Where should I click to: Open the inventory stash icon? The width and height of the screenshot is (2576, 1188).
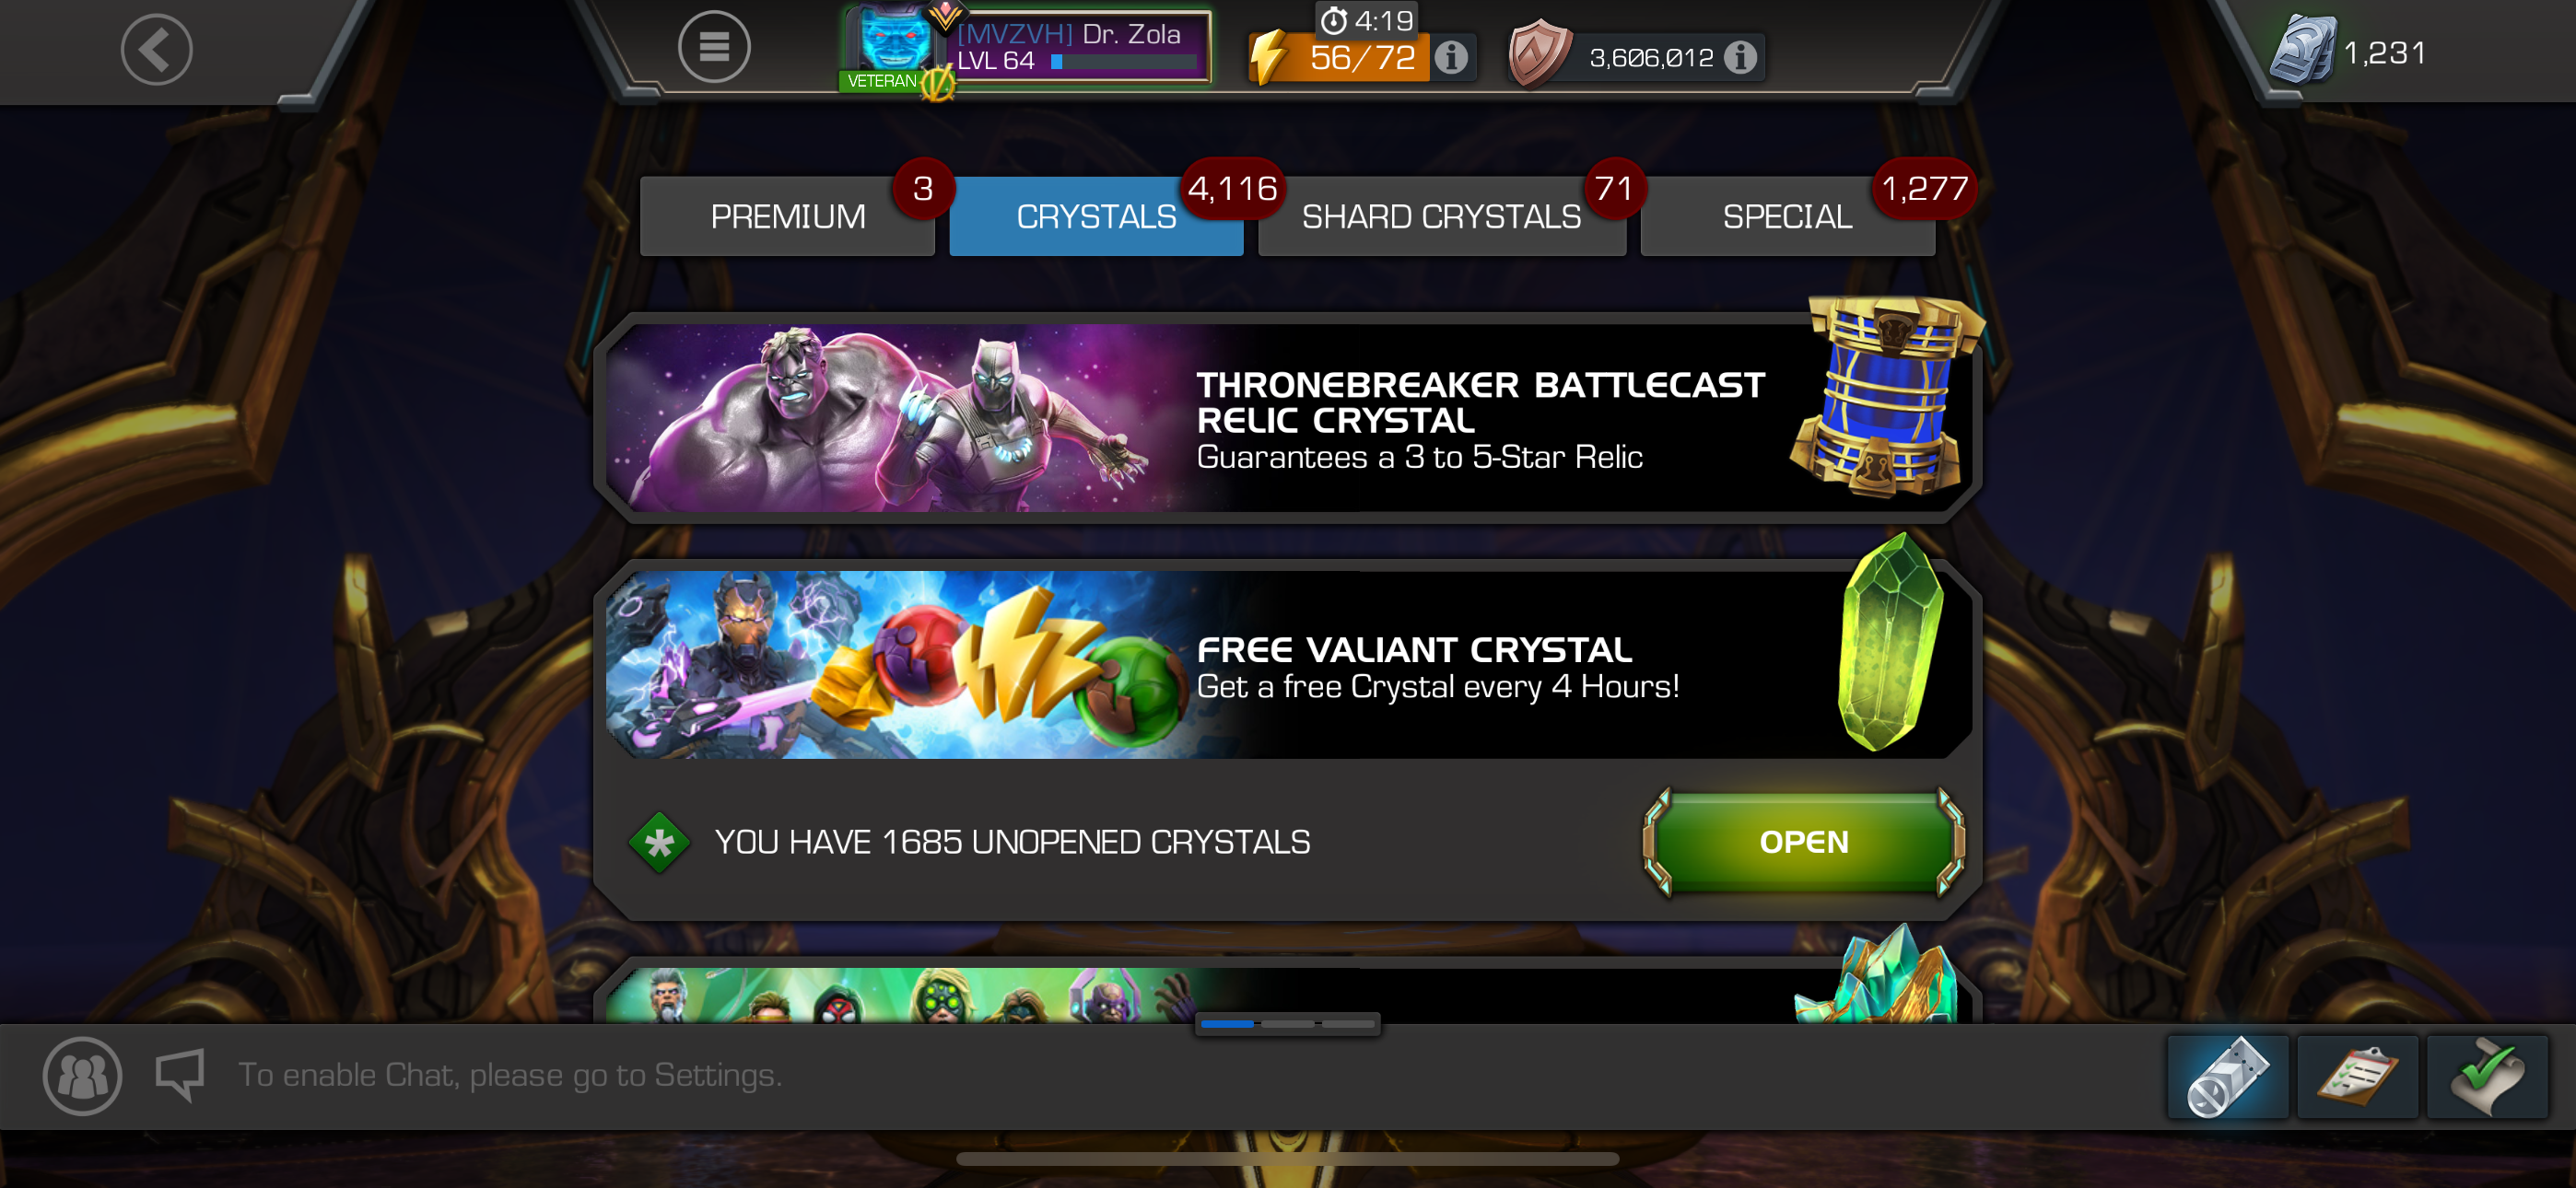coord(2227,1077)
